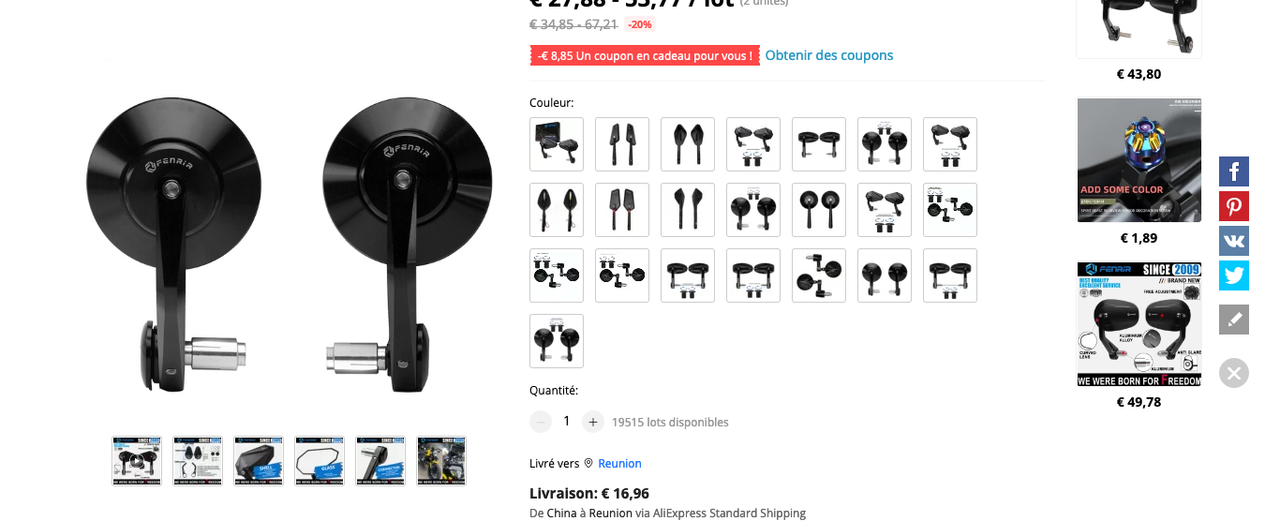
Task: Change delivery destination Reunion link
Action: [x=620, y=463]
